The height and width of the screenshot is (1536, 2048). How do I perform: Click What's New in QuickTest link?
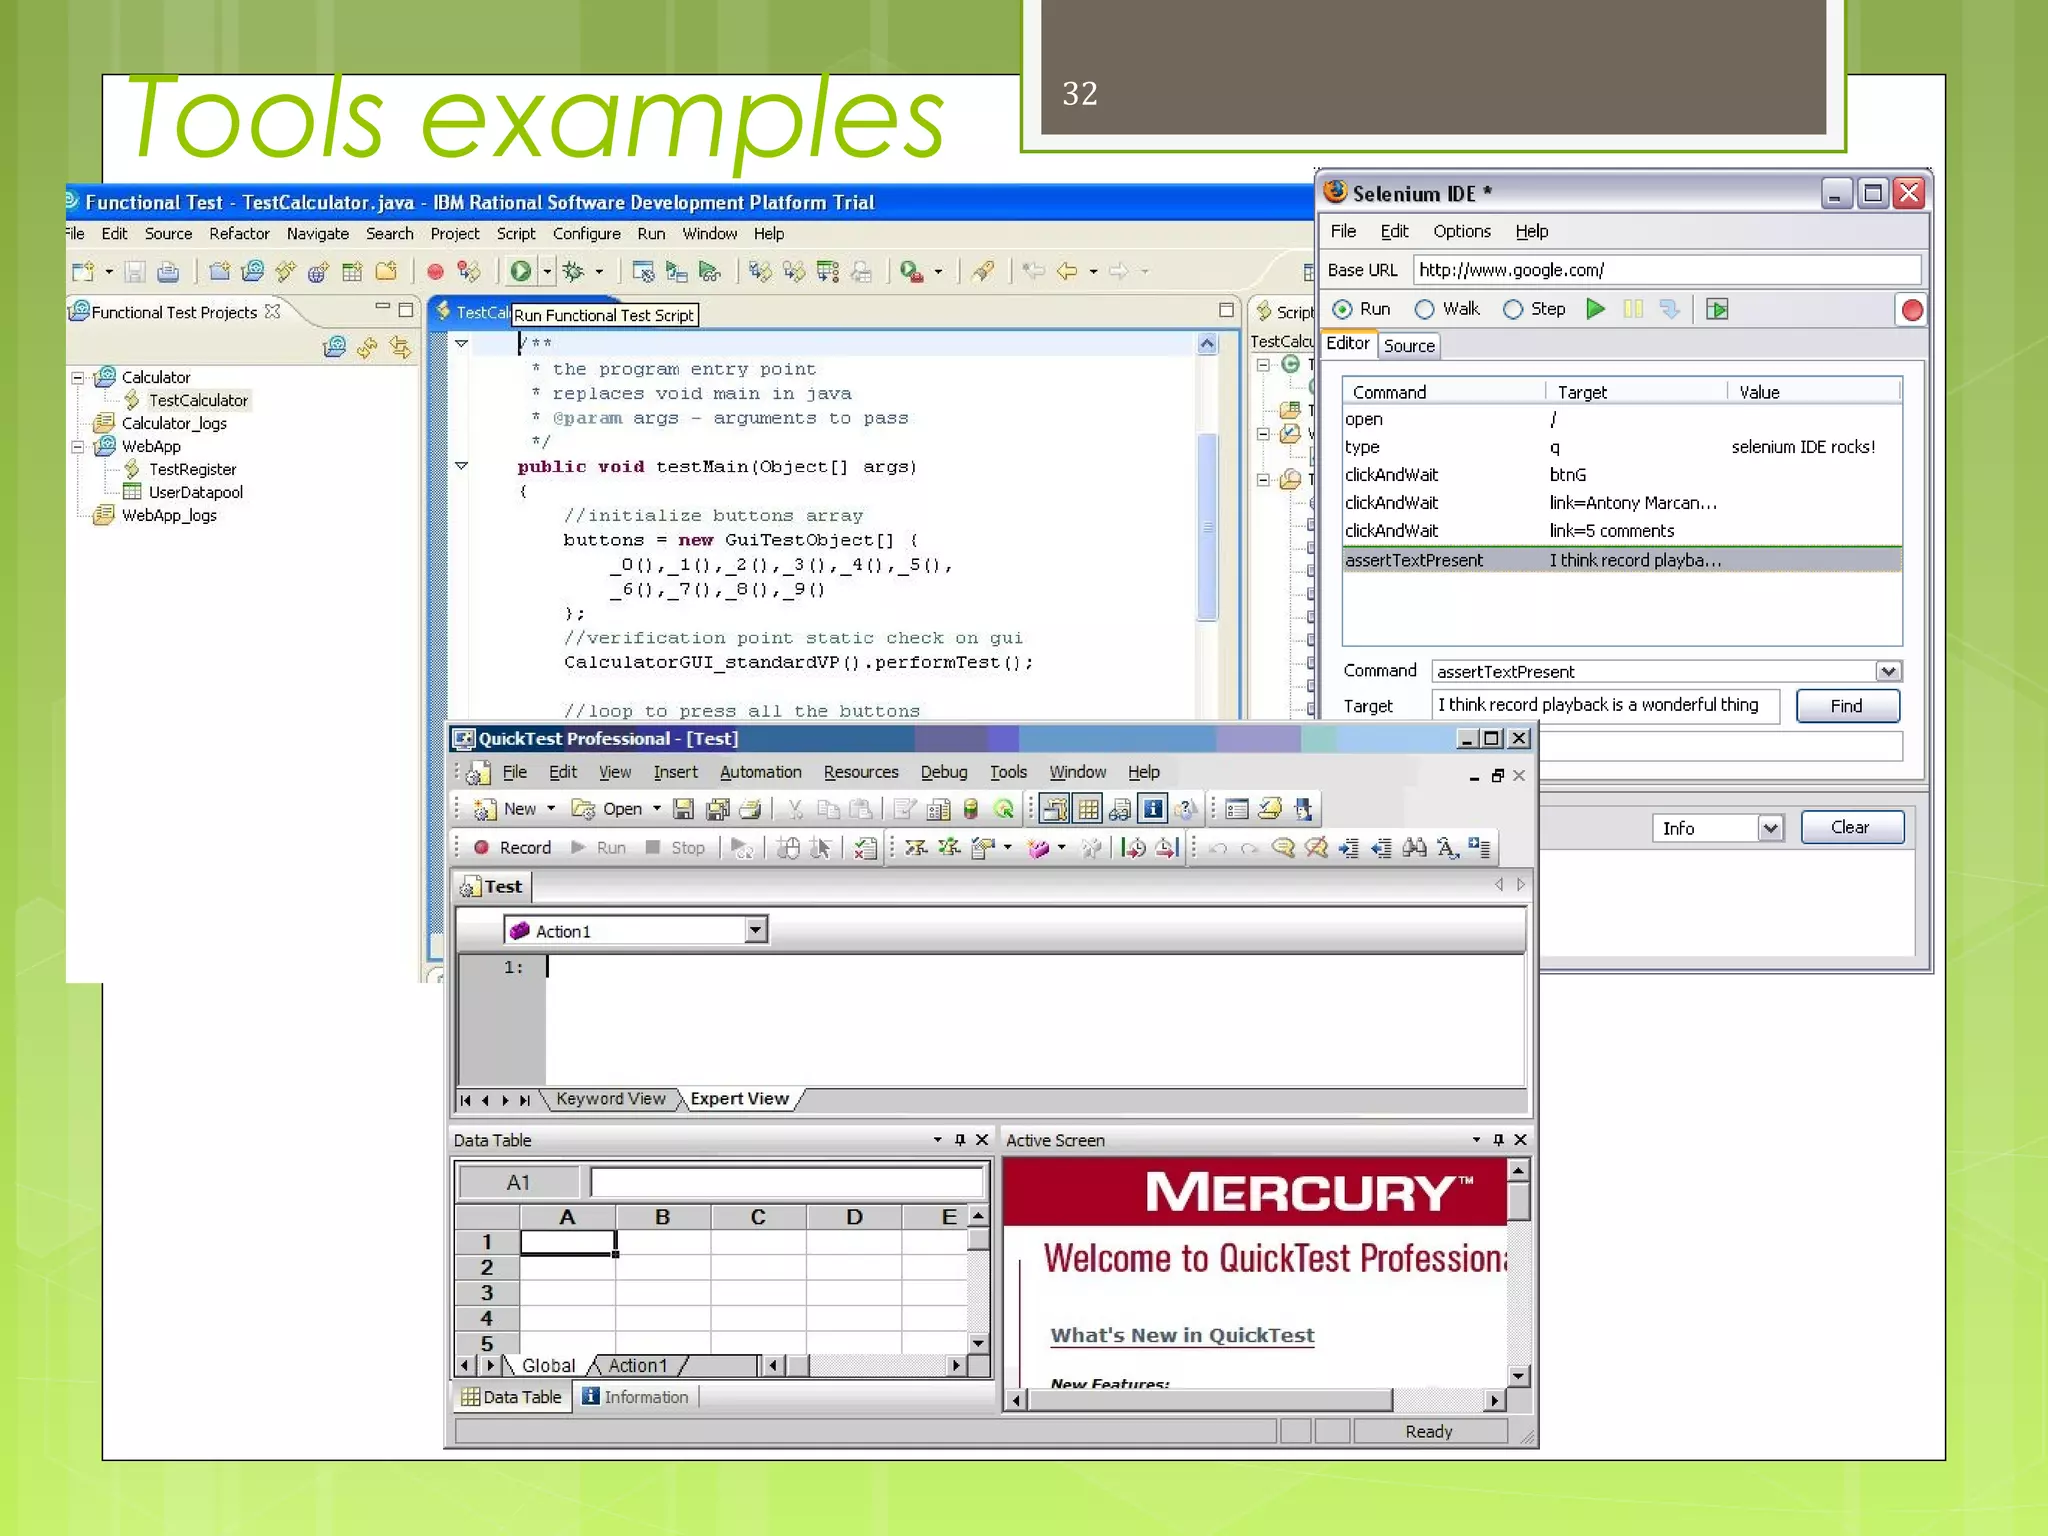coord(1182,1335)
